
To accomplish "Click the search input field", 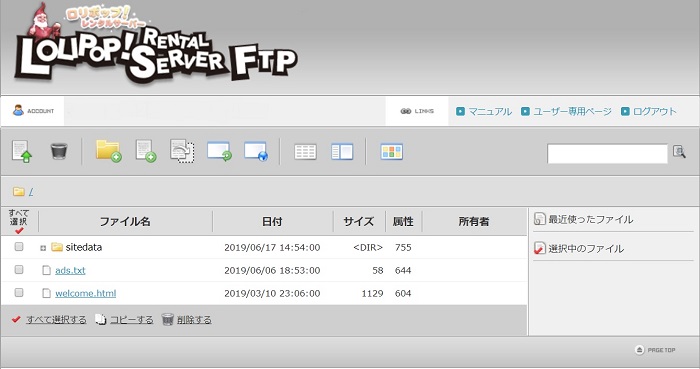I will 607,153.
